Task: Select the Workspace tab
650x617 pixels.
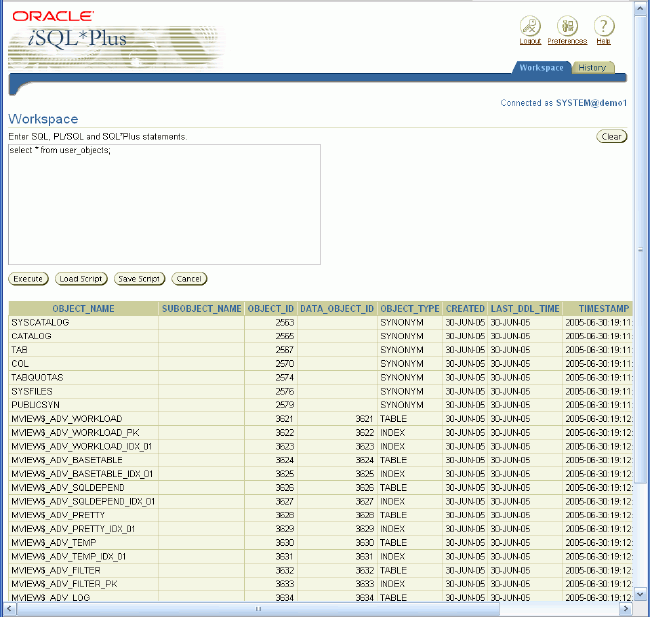Action: (542, 68)
